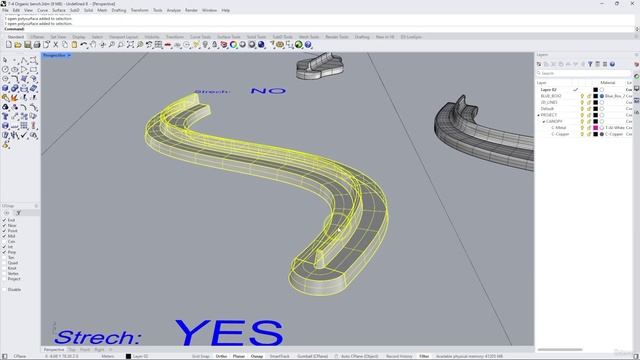This screenshot has width=640, height=360.
Task: Toggle Planar in the status bar
Action: (x=239, y=356)
